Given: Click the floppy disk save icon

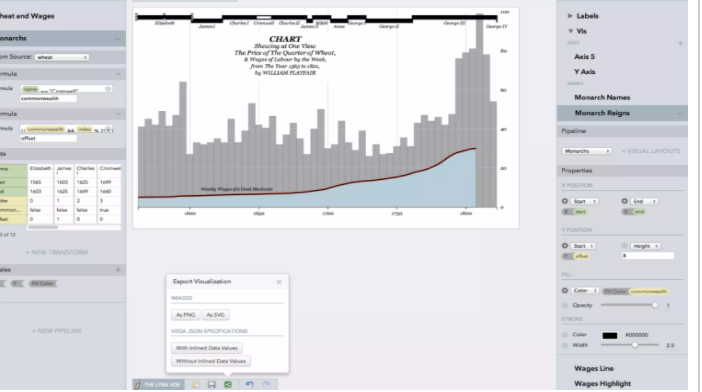Looking at the screenshot, I should tap(212, 384).
